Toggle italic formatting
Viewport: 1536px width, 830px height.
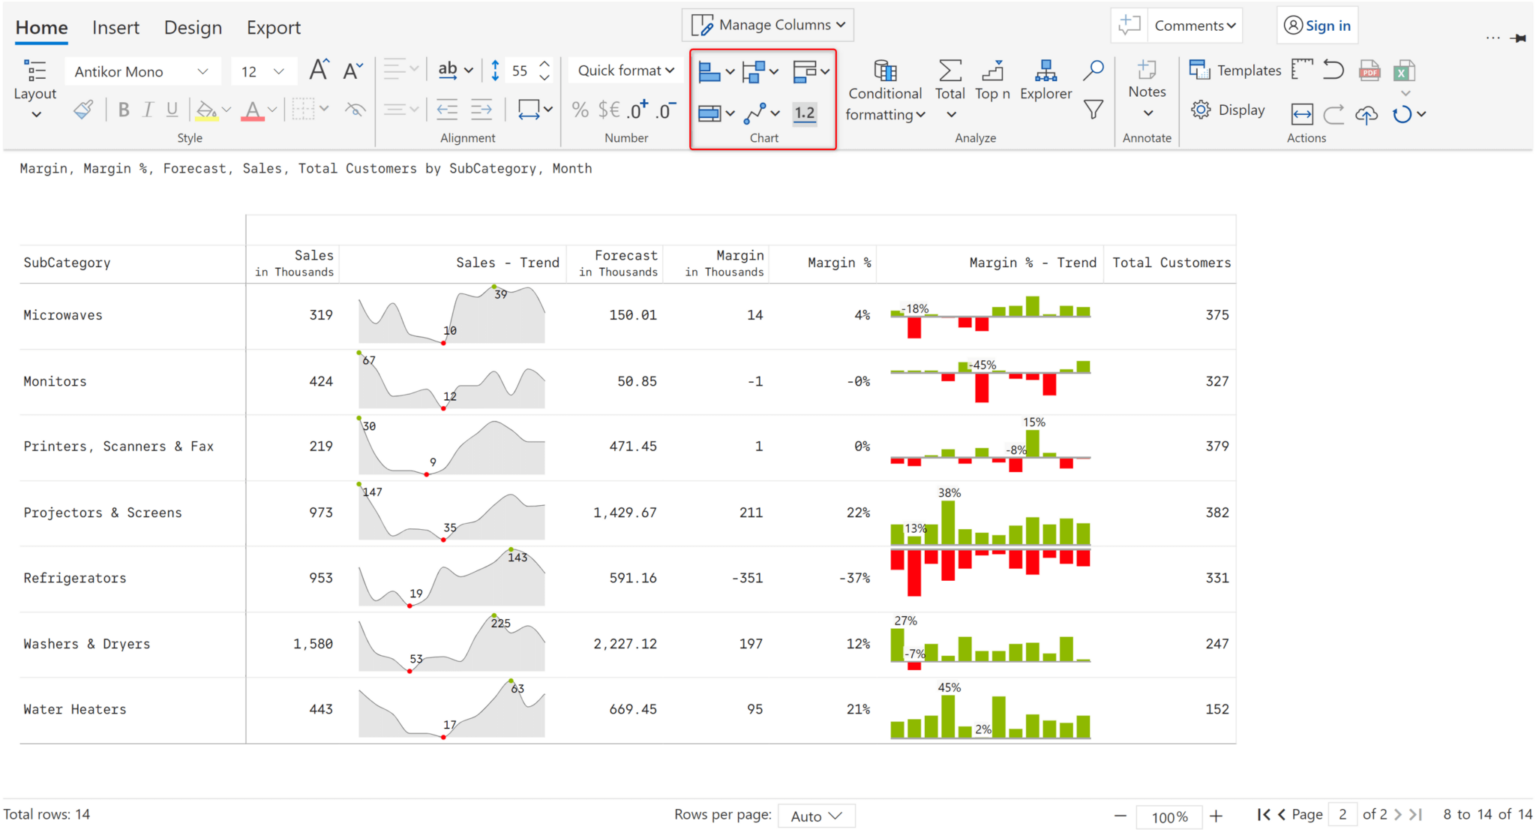(x=146, y=110)
